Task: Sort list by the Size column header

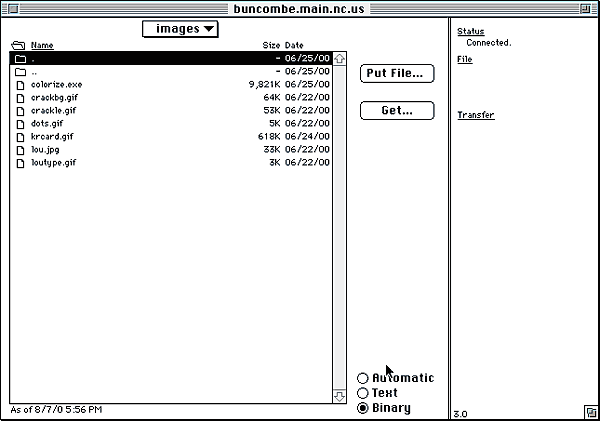Action: pos(271,46)
